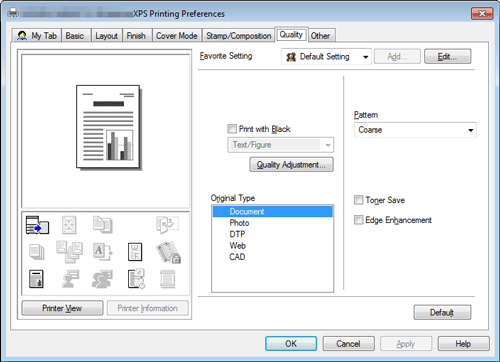Click the greyed folded booklet page icon
The height and width of the screenshot is (362, 500).
pos(167,225)
